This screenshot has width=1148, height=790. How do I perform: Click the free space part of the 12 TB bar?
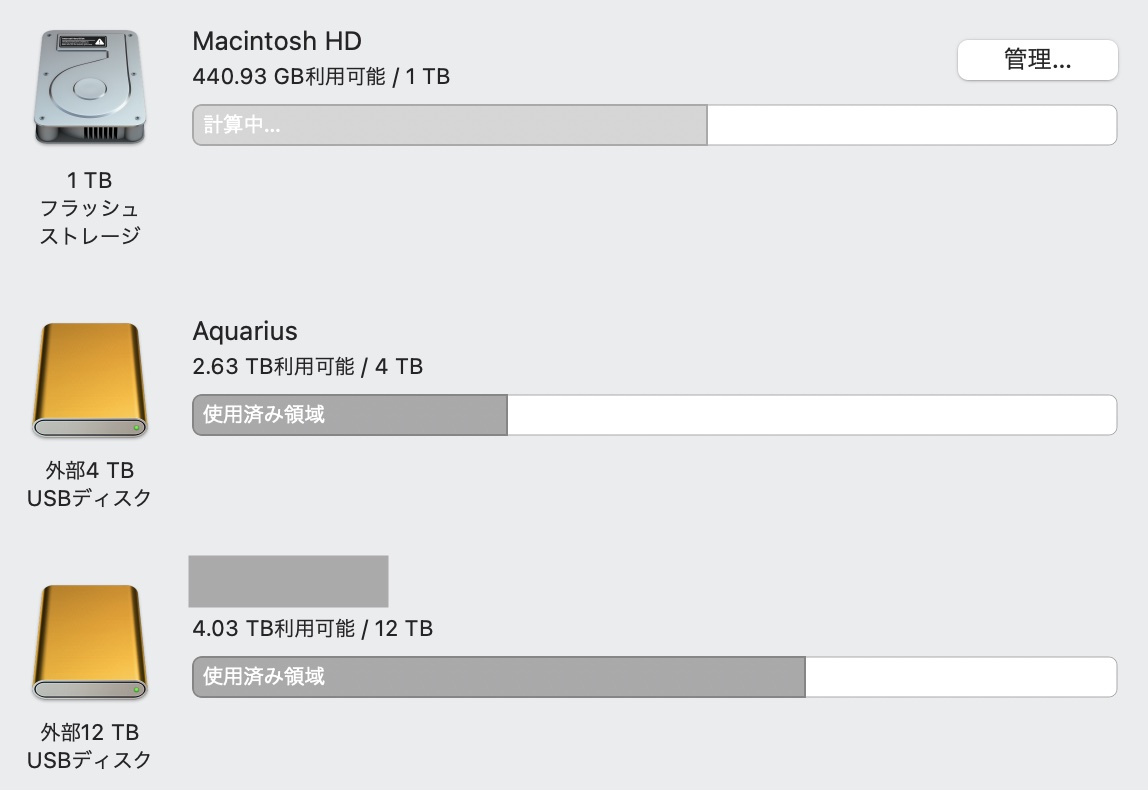[x=960, y=677]
